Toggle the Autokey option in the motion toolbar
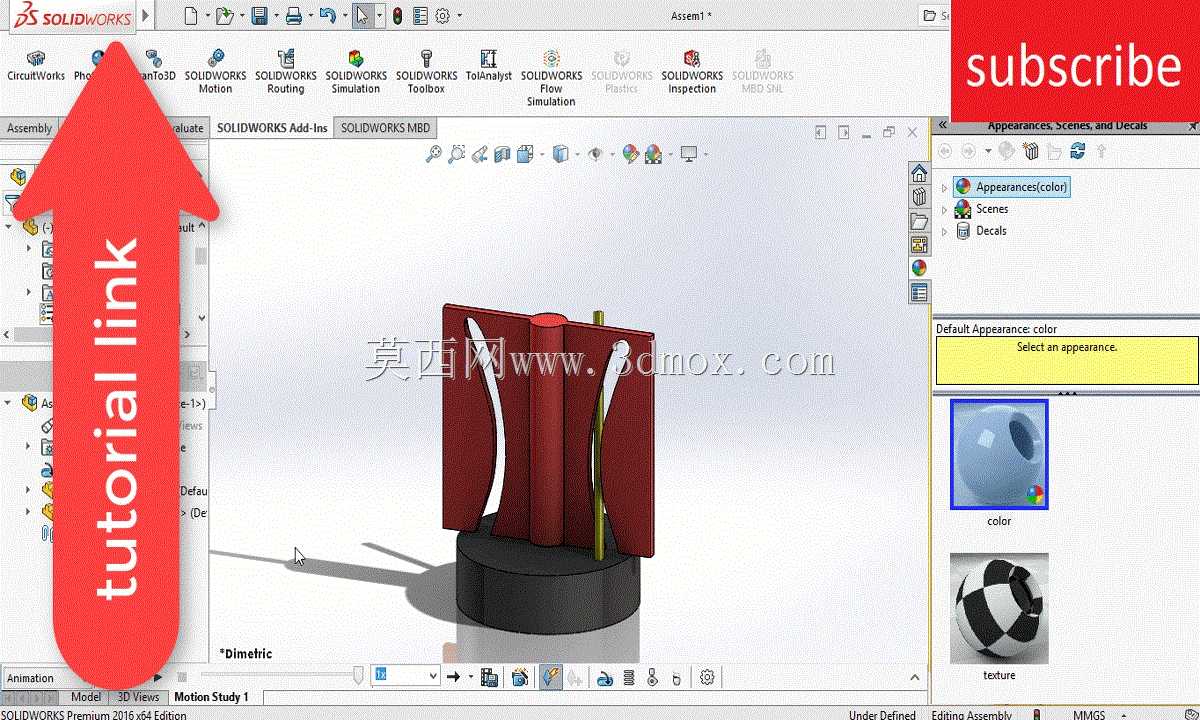 tap(551, 677)
